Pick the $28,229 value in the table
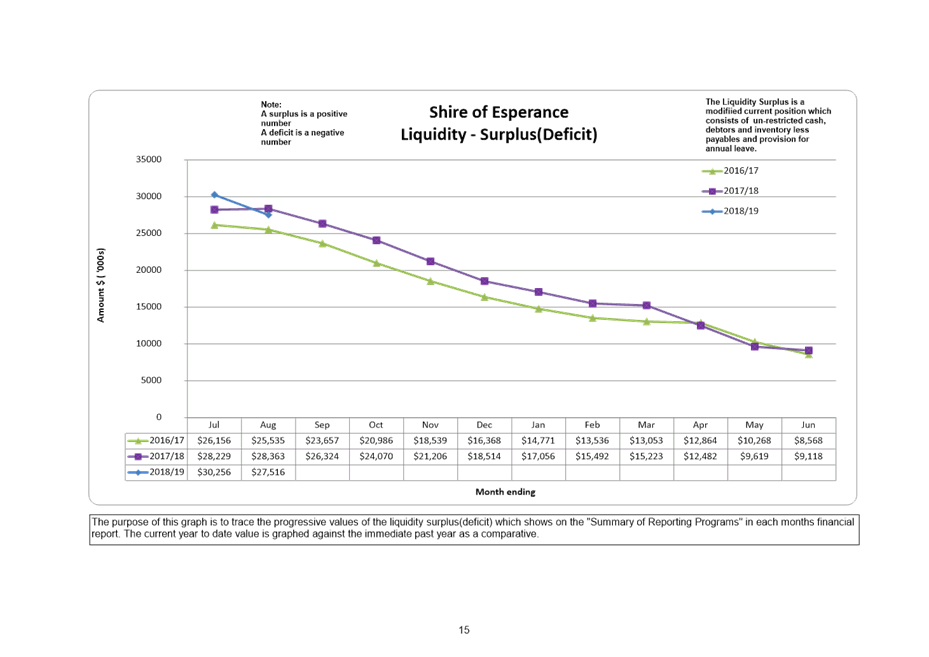Image resolution: width=929 pixels, height=657 pixels. point(214,457)
